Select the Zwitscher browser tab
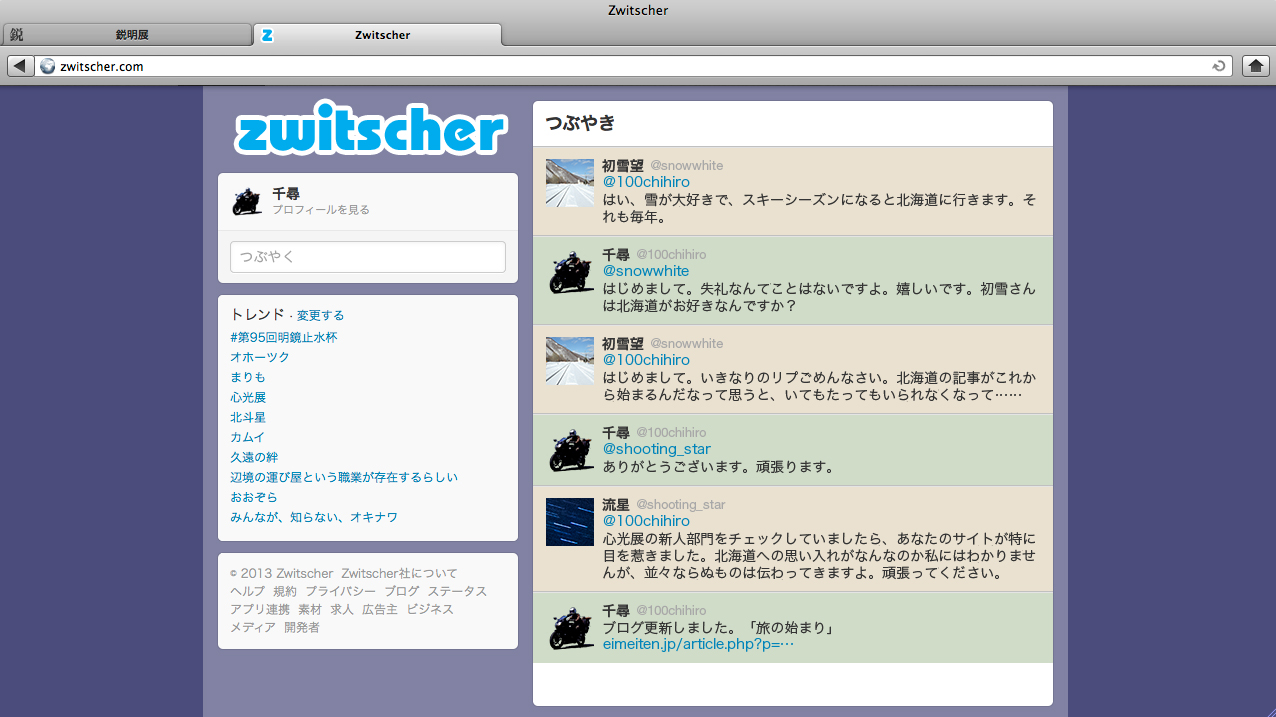 [377, 35]
